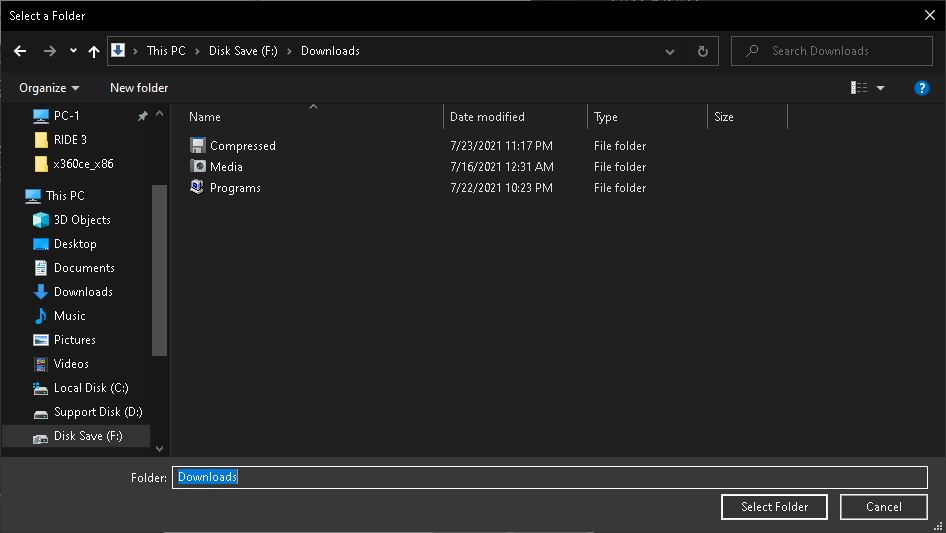Cancel the folder selection dialog
The image size is (946, 533).
click(x=884, y=507)
